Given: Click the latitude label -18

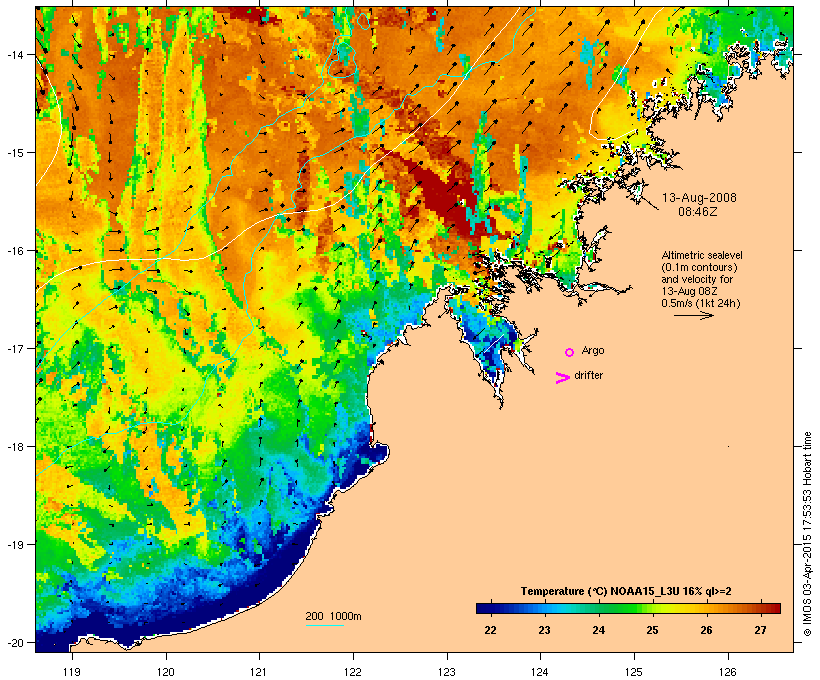Looking at the screenshot, I should point(14,447).
